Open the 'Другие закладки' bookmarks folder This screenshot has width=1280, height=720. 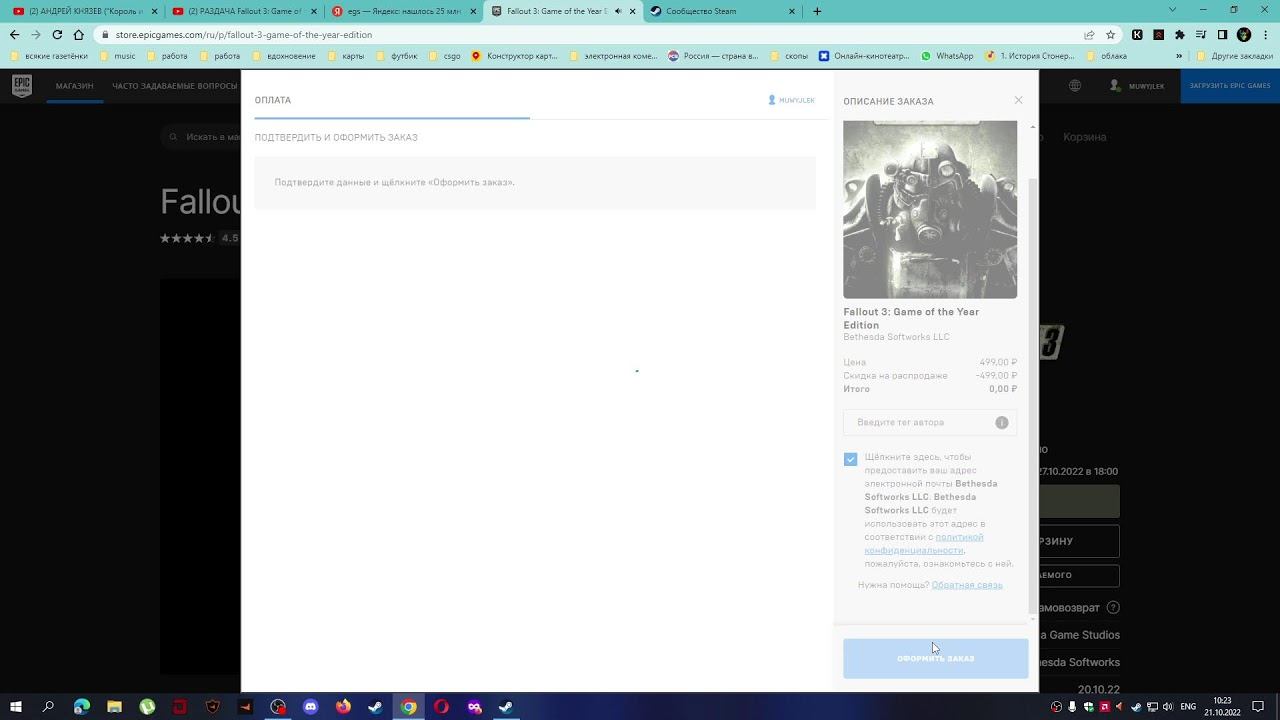point(1234,56)
